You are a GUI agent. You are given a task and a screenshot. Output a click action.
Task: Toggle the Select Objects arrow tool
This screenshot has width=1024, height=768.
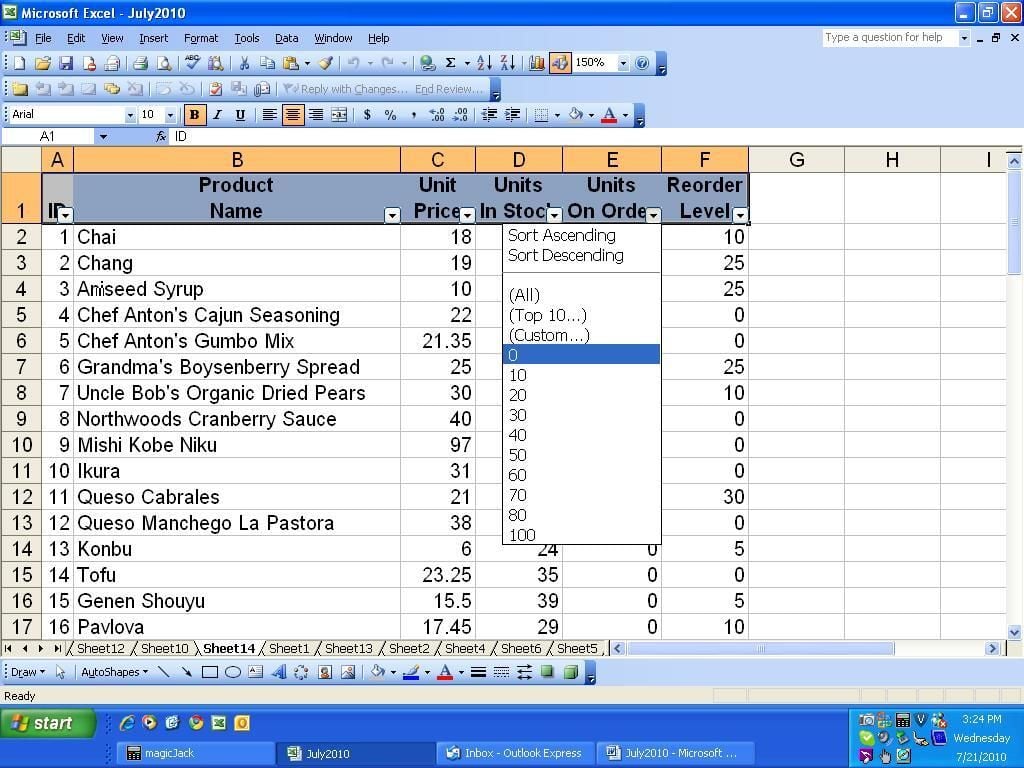[60, 672]
